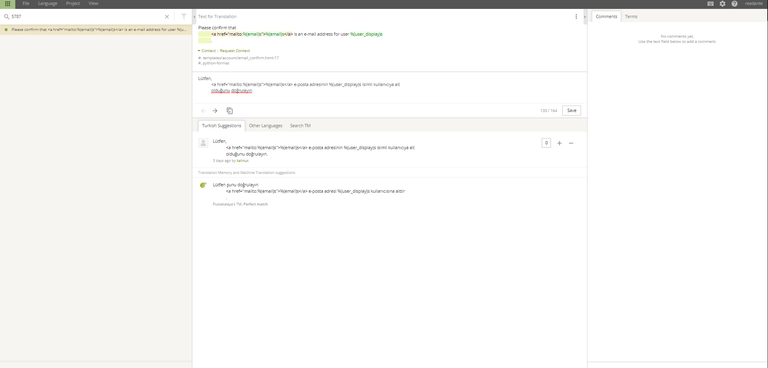Go to the next string arrow
Screen dimensions: 768x368
215,111
